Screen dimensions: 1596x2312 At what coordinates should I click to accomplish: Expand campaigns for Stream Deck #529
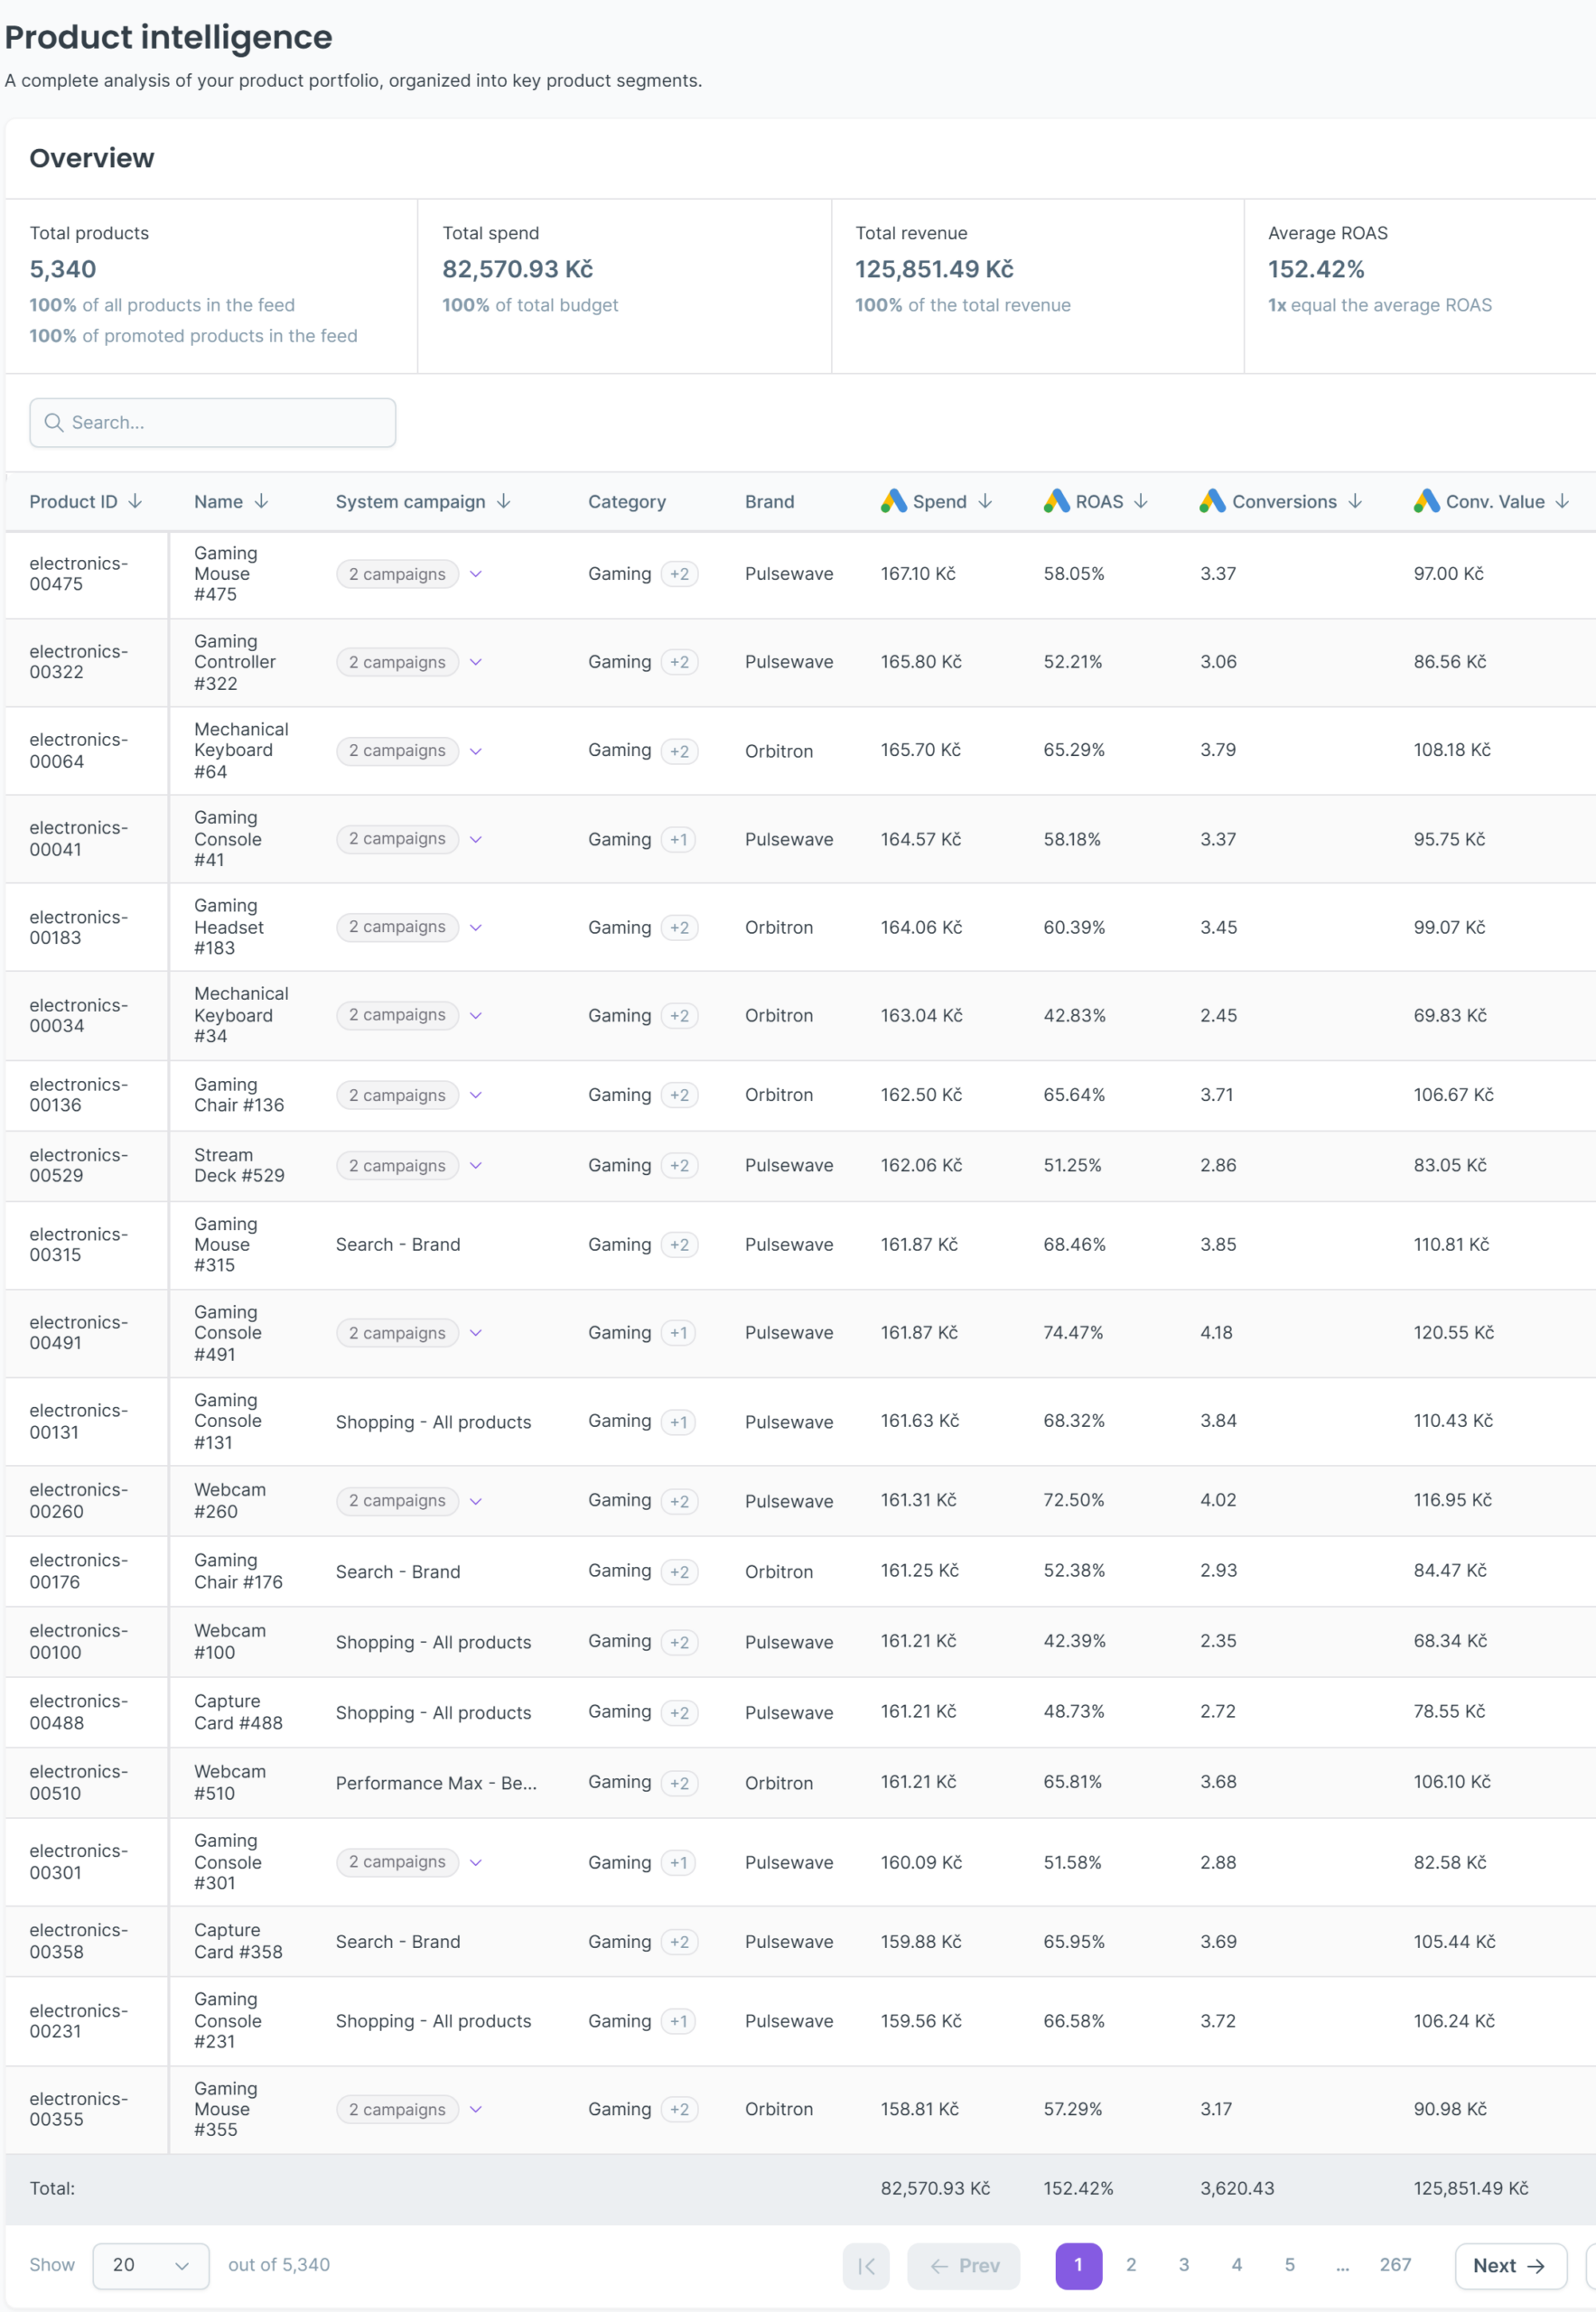coord(476,1165)
